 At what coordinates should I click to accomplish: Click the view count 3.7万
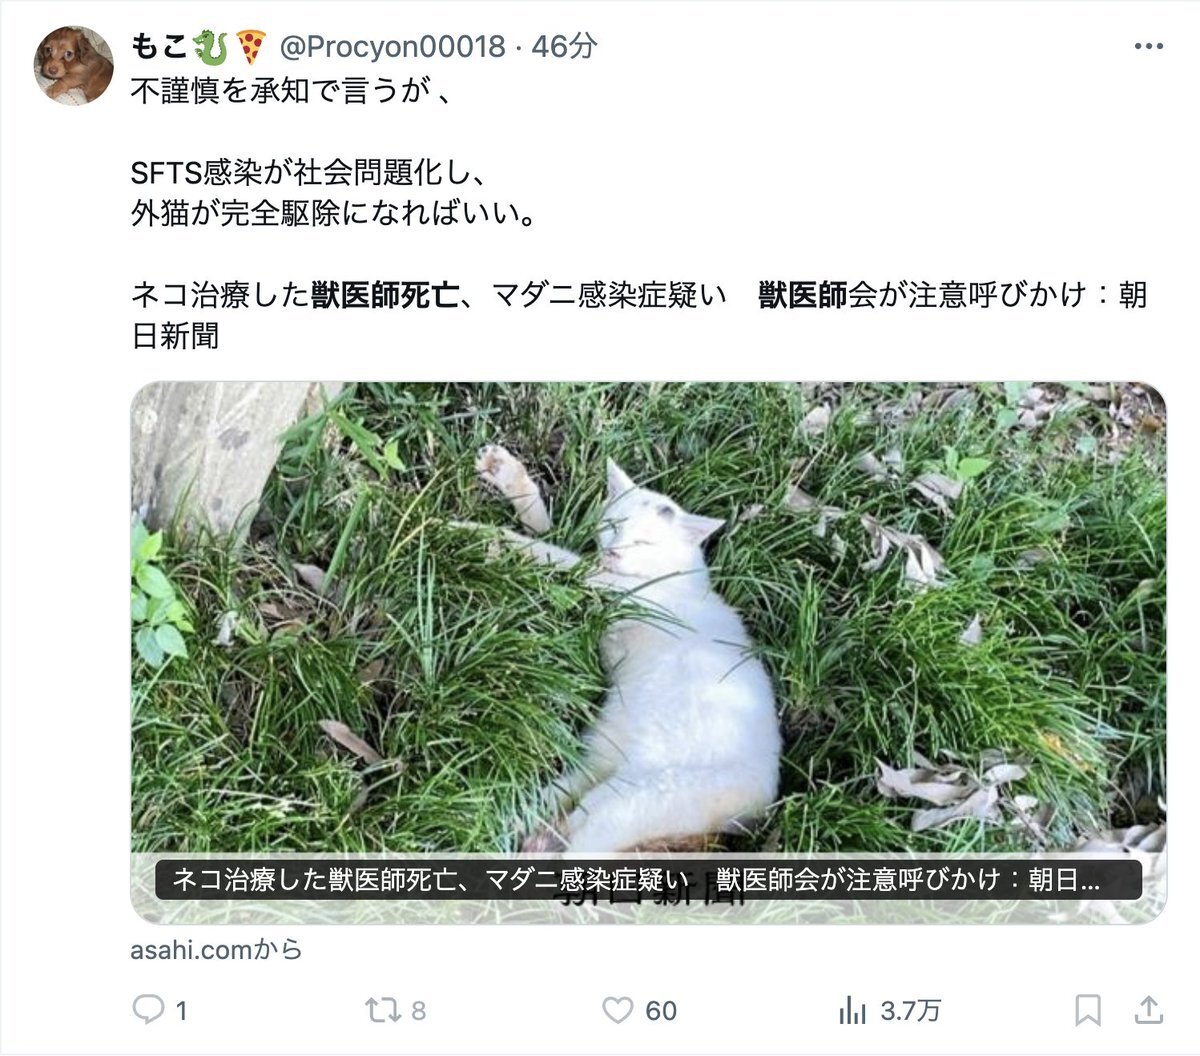coord(910,1011)
